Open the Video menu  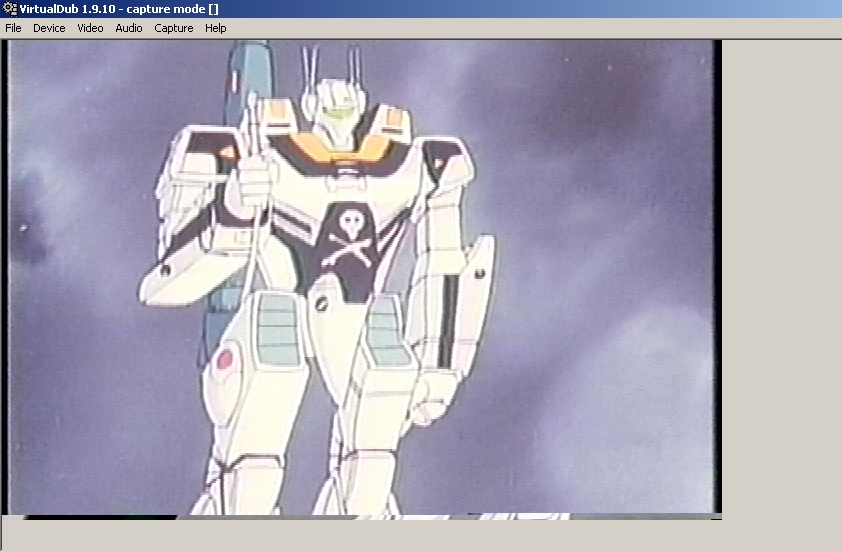coord(90,28)
